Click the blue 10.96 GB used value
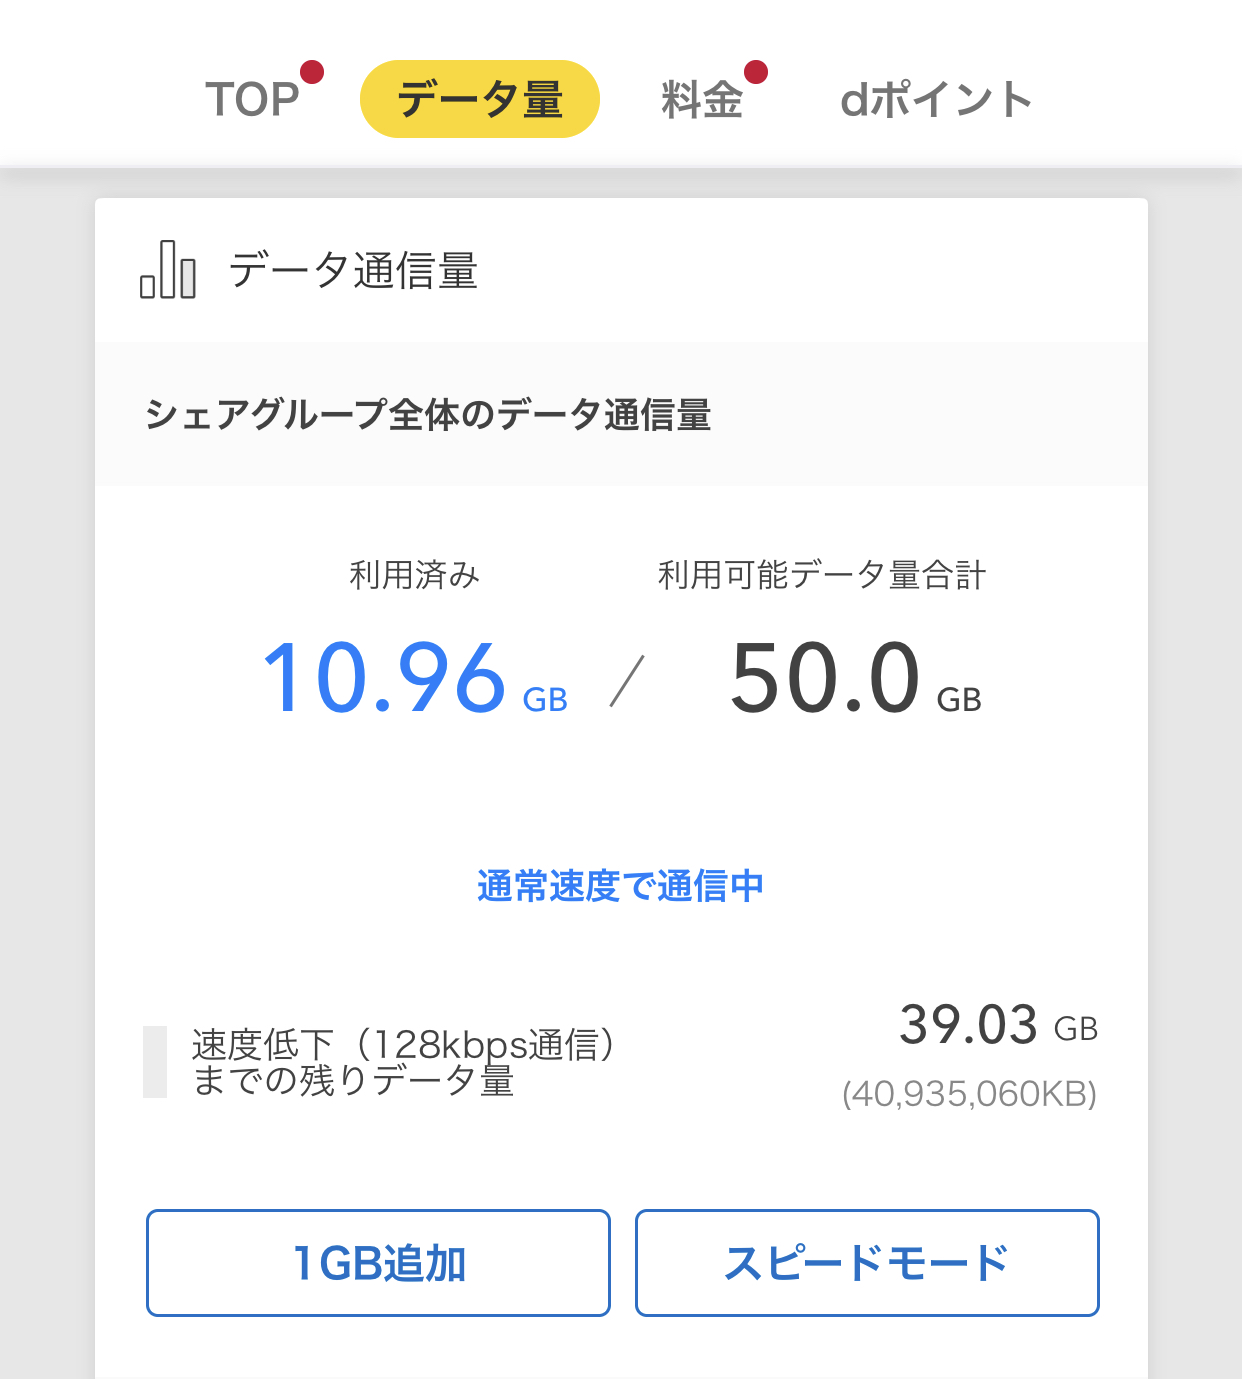 (412, 680)
